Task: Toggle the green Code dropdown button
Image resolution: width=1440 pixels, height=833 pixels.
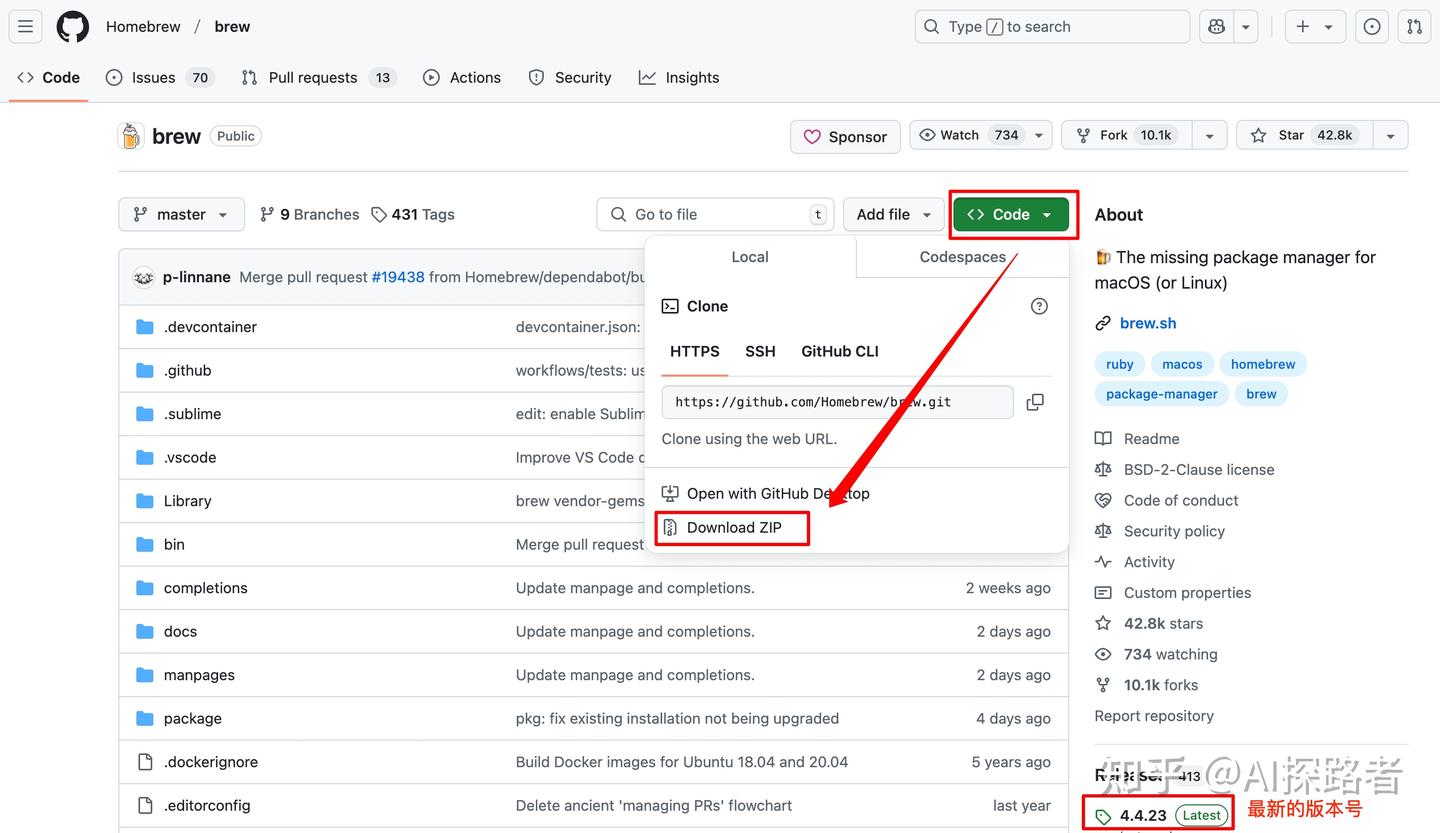Action: pyautogui.click(x=1010, y=214)
